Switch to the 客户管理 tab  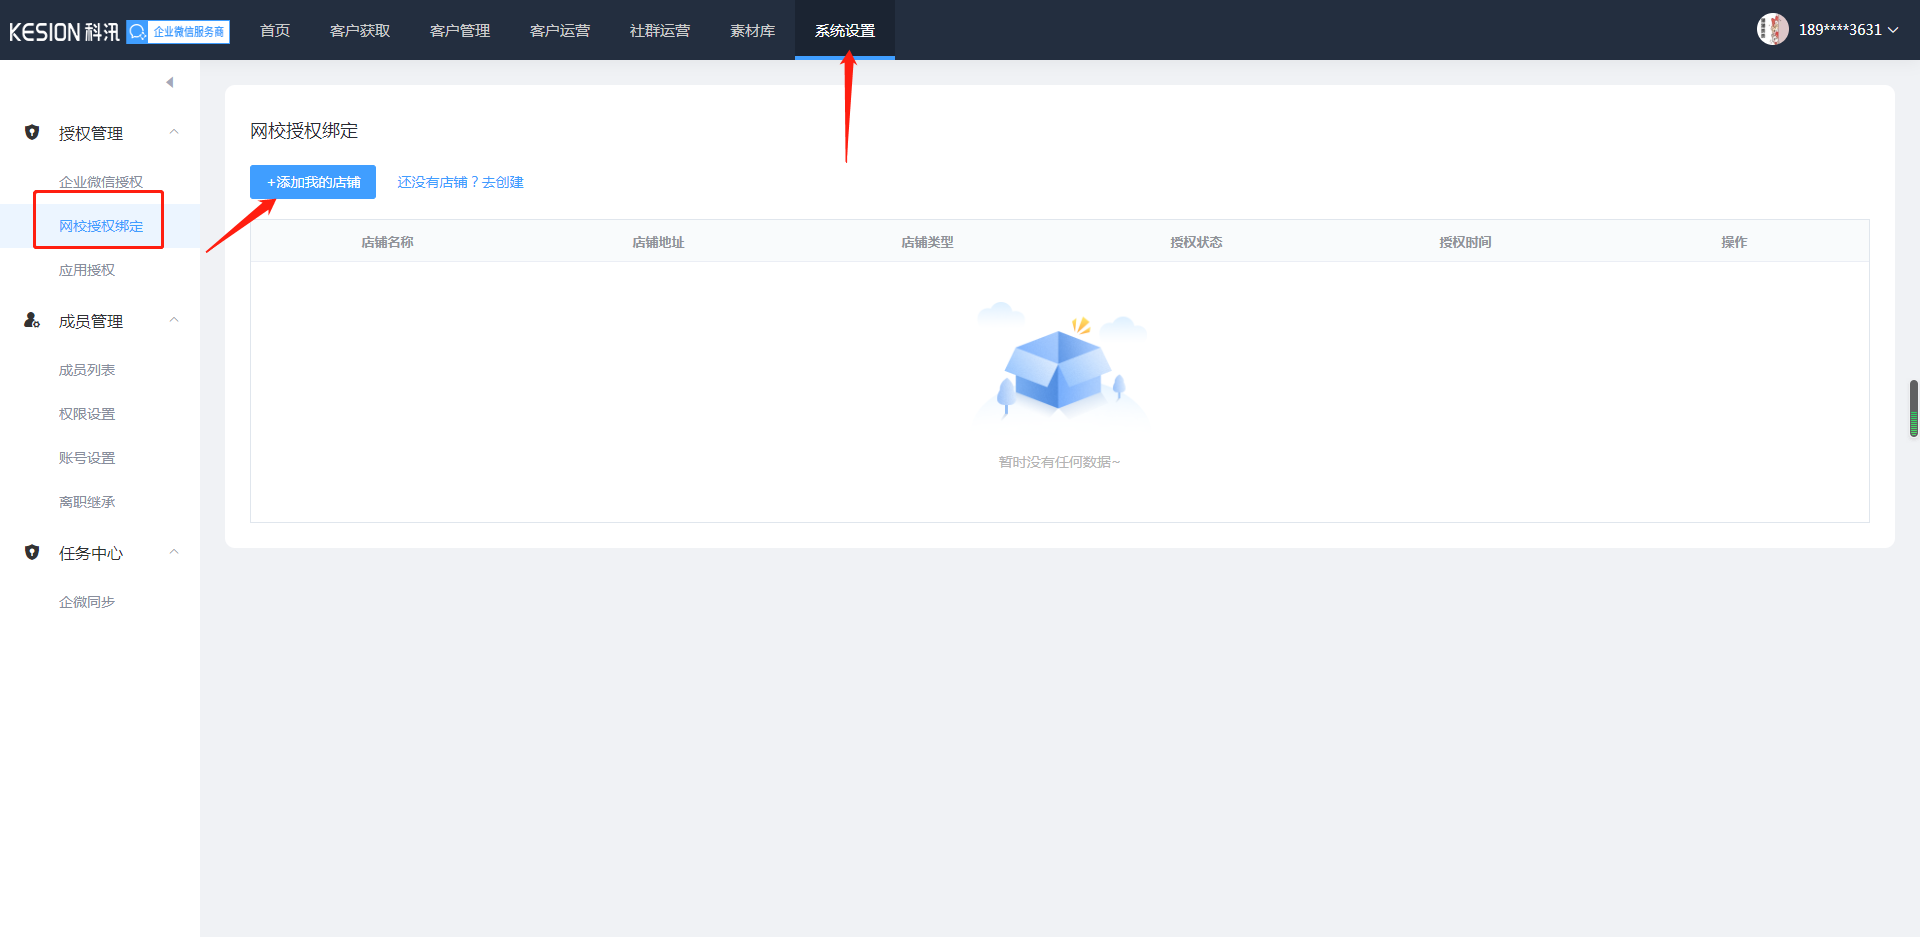pyautogui.click(x=460, y=31)
